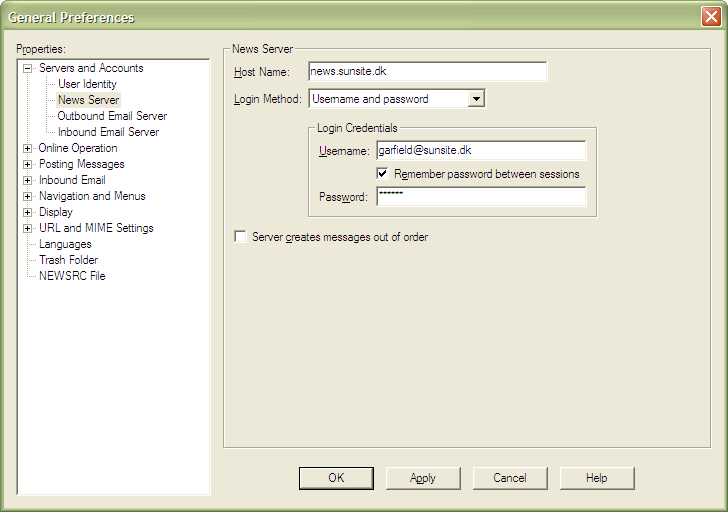Expand the Navigation and Menus node
The image size is (728, 512).
tap(28, 196)
